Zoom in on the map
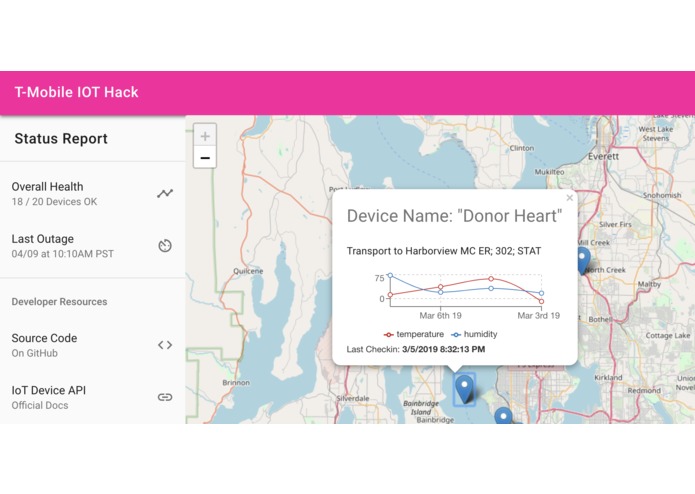 204,136
